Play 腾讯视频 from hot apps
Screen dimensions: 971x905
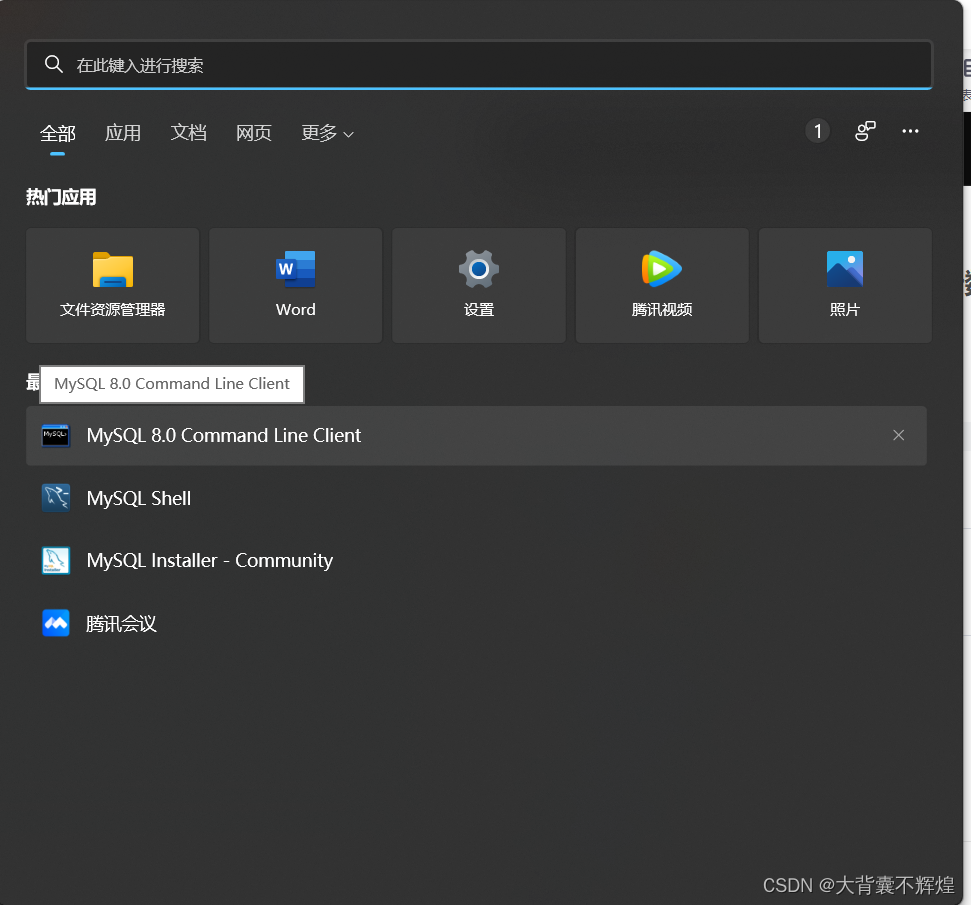click(661, 285)
